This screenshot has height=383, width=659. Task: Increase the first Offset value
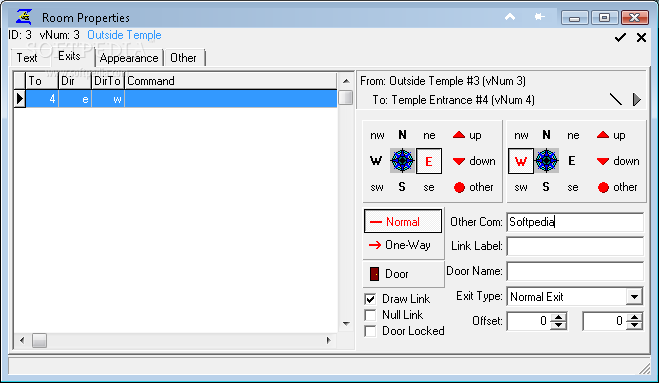558,317
